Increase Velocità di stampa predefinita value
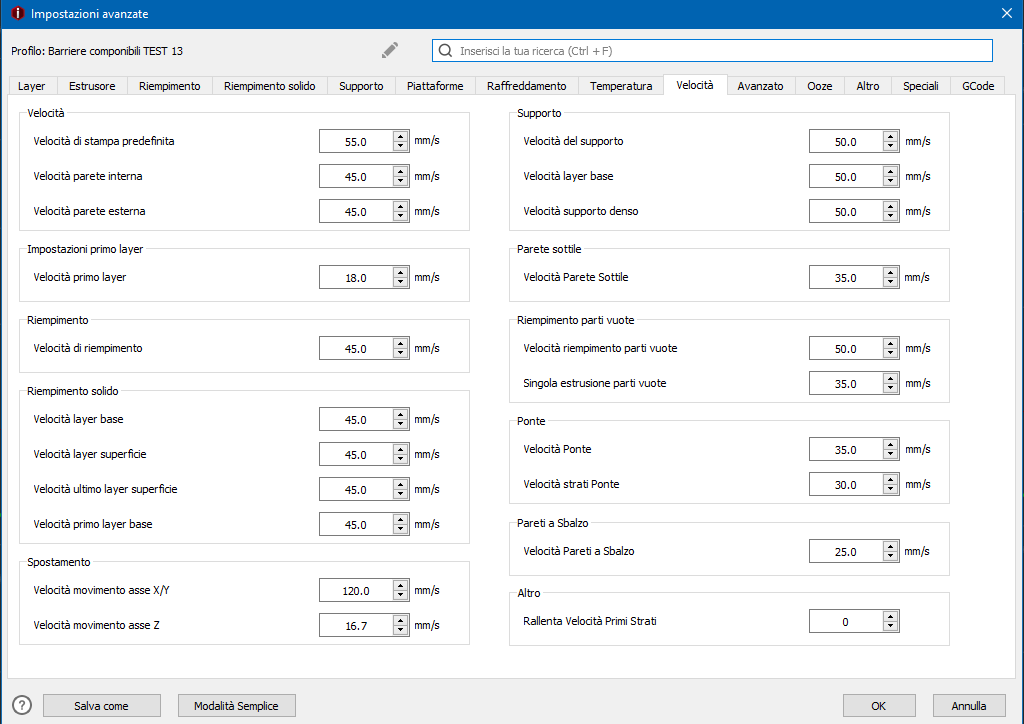 point(400,136)
